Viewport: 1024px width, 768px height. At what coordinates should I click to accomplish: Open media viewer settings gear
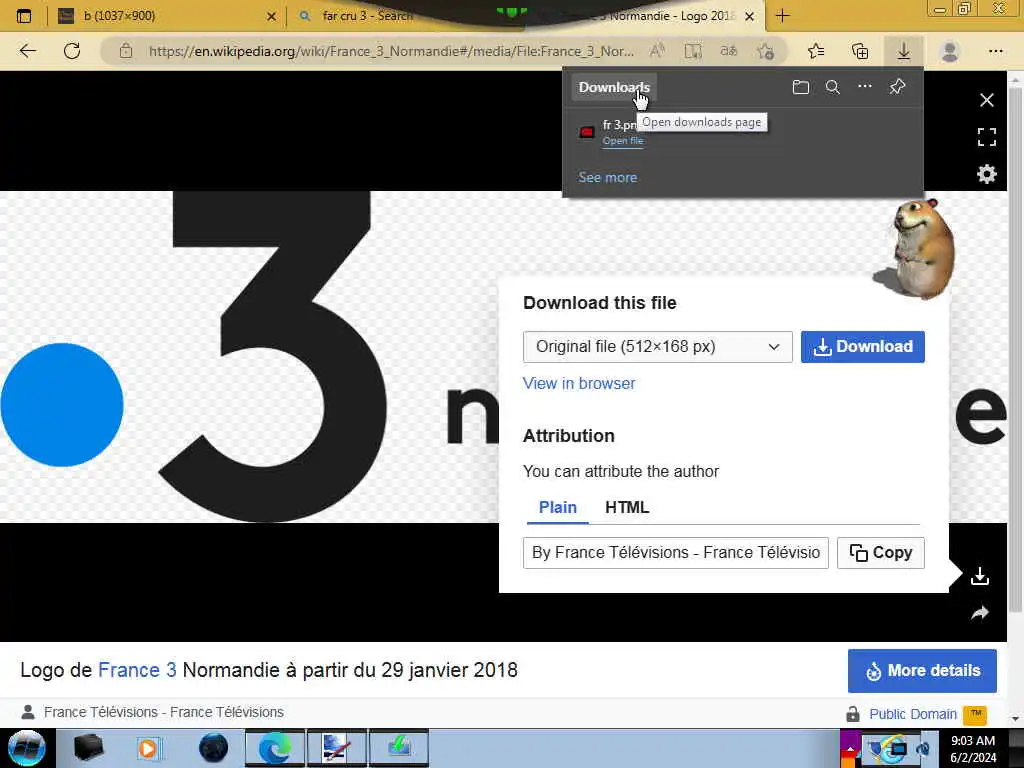[x=987, y=174]
